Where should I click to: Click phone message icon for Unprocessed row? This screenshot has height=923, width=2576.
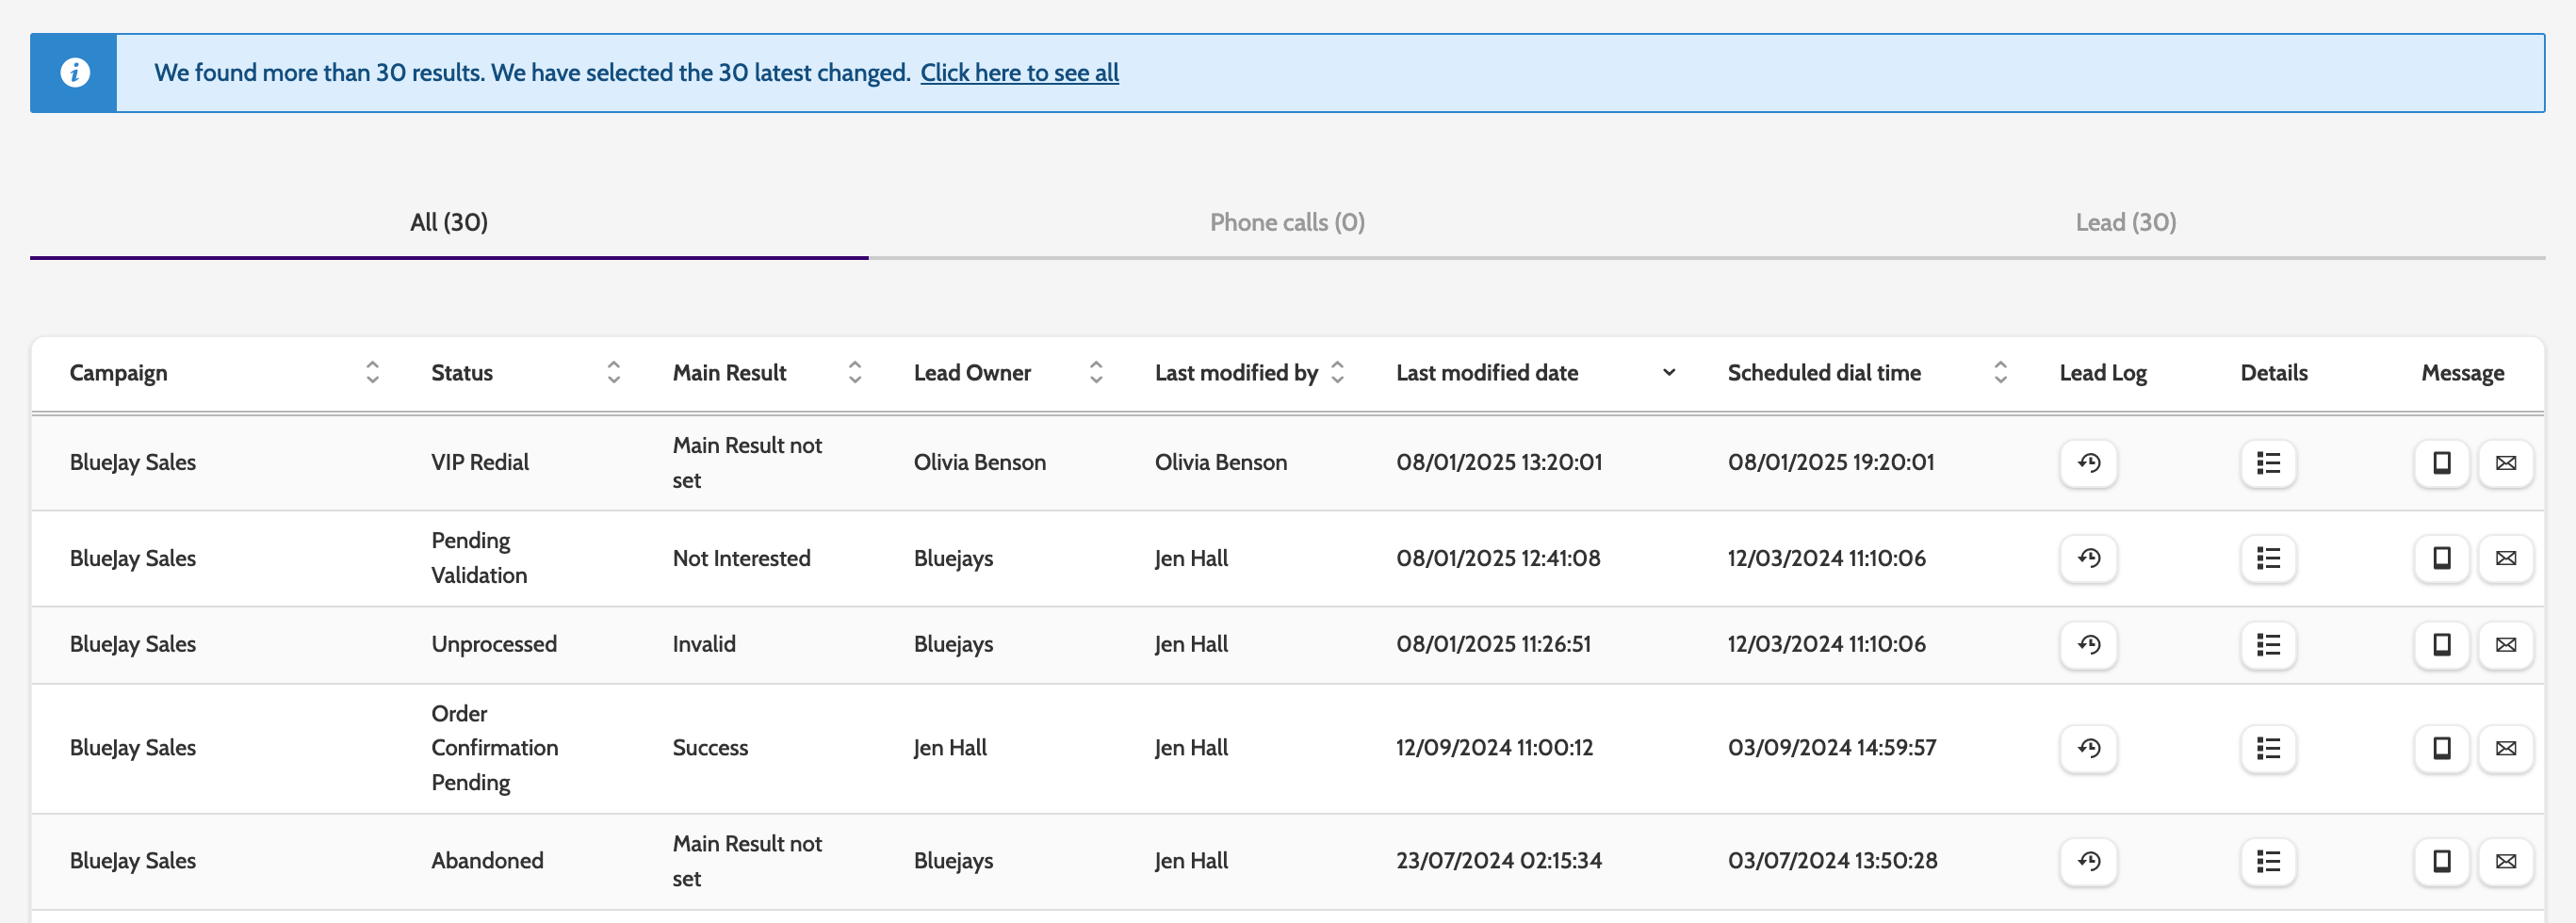pos(2441,645)
